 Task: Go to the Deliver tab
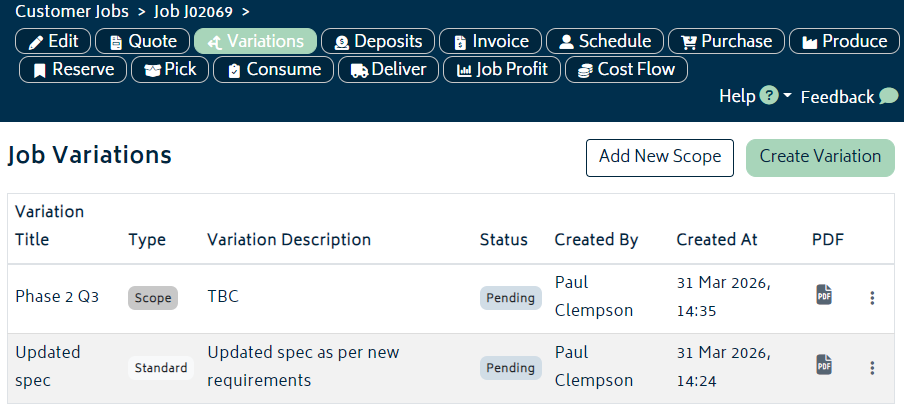point(388,69)
